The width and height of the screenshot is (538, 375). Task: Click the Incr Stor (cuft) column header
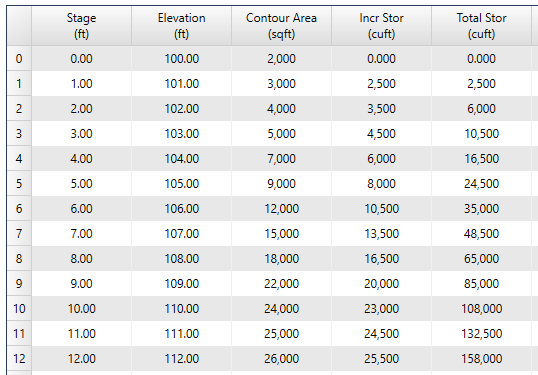[x=382, y=26]
